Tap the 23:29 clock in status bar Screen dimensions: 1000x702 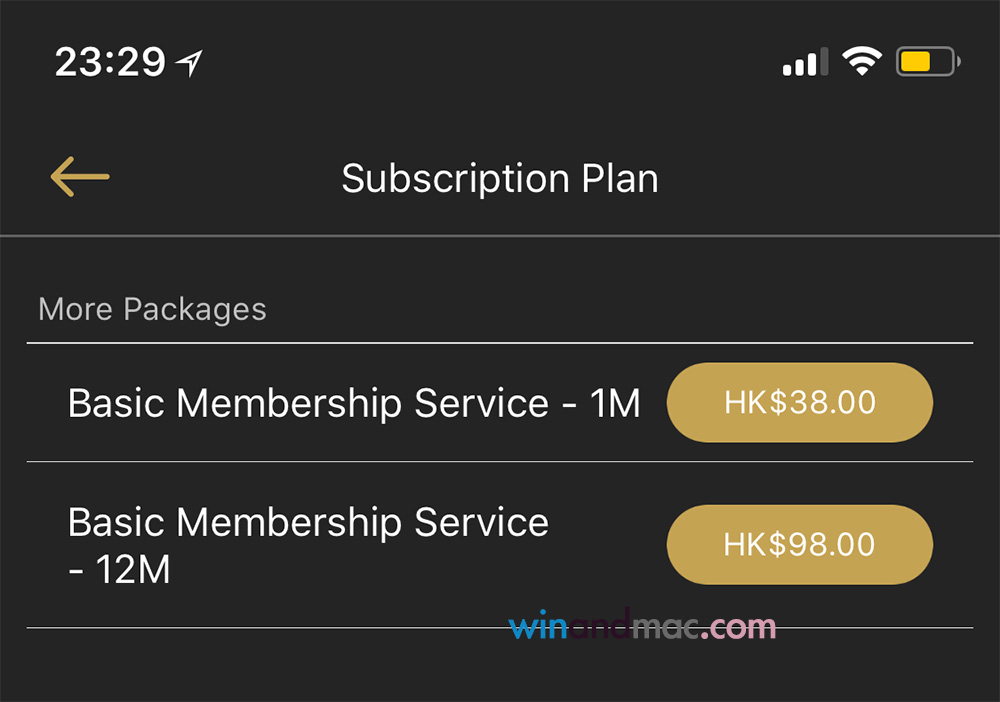(x=111, y=63)
